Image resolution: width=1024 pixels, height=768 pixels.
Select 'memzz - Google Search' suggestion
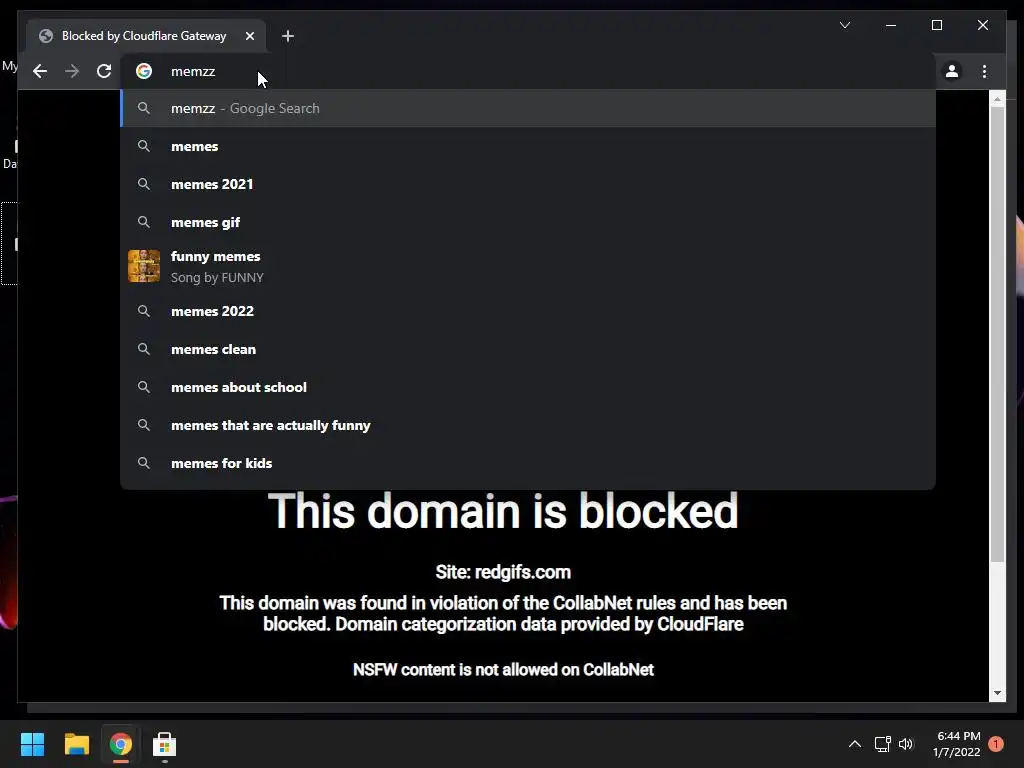(x=528, y=108)
